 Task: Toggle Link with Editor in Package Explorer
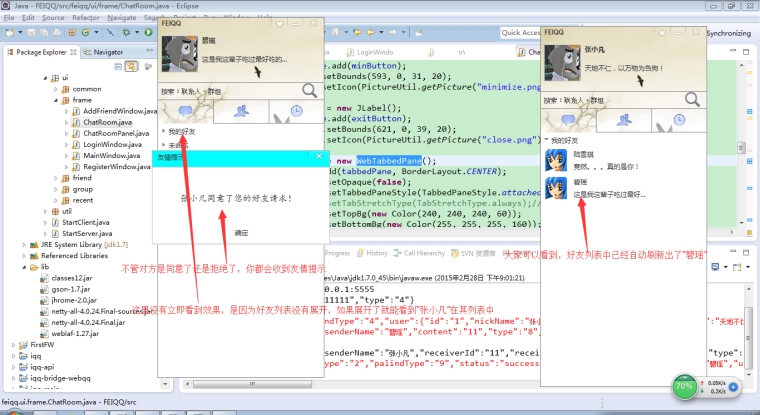(131, 66)
